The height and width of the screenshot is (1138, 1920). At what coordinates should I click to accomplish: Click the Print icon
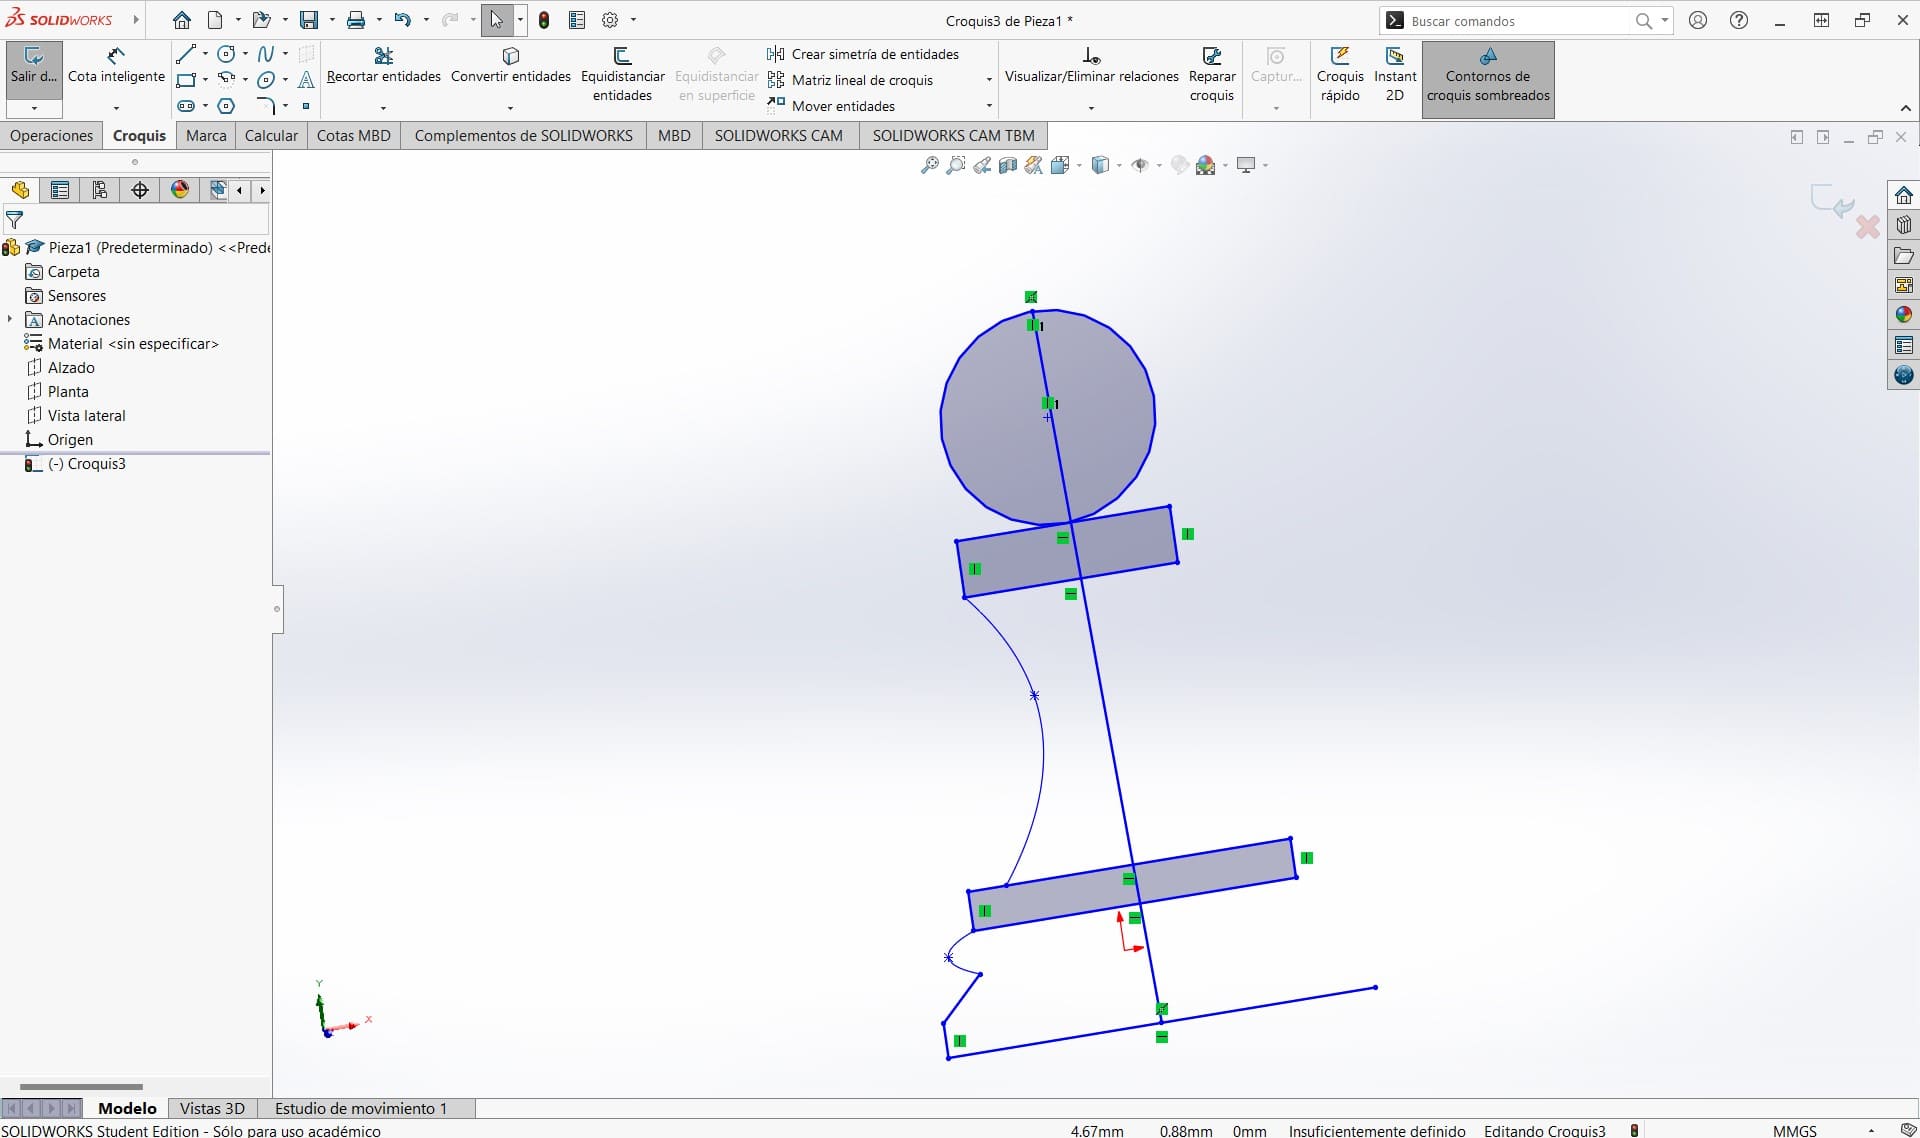356,20
